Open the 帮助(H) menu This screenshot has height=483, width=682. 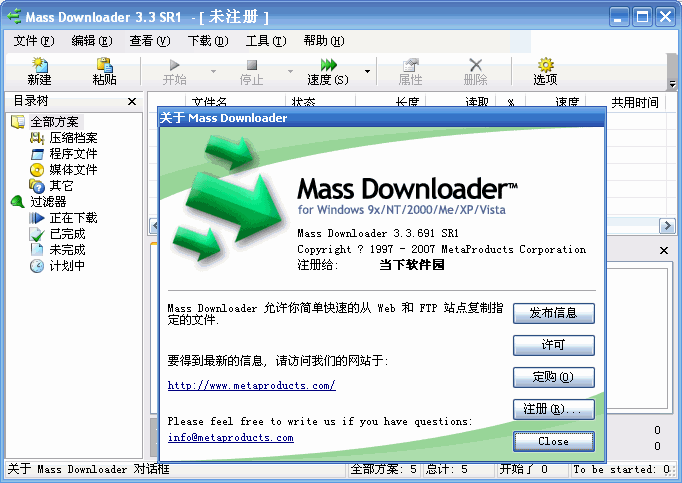(324, 41)
